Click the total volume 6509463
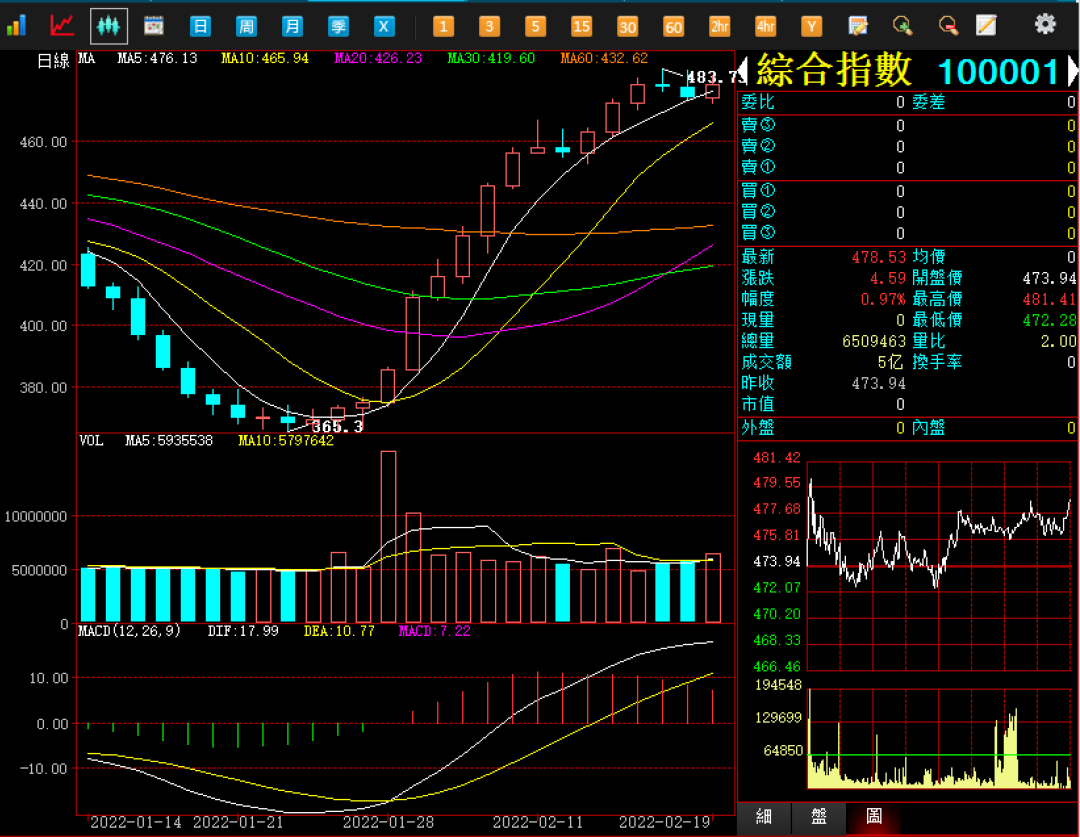Viewport: 1080px width, 837px height. pos(874,342)
